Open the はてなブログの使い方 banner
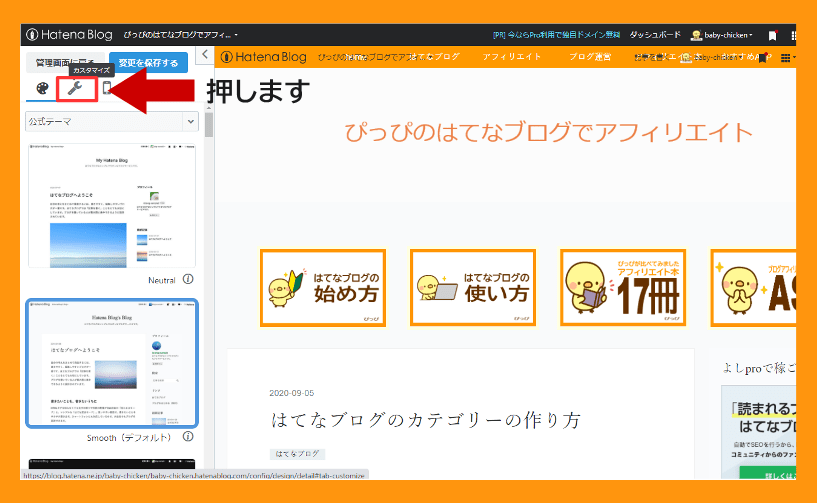This screenshot has height=503, width=817. click(473, 288)
